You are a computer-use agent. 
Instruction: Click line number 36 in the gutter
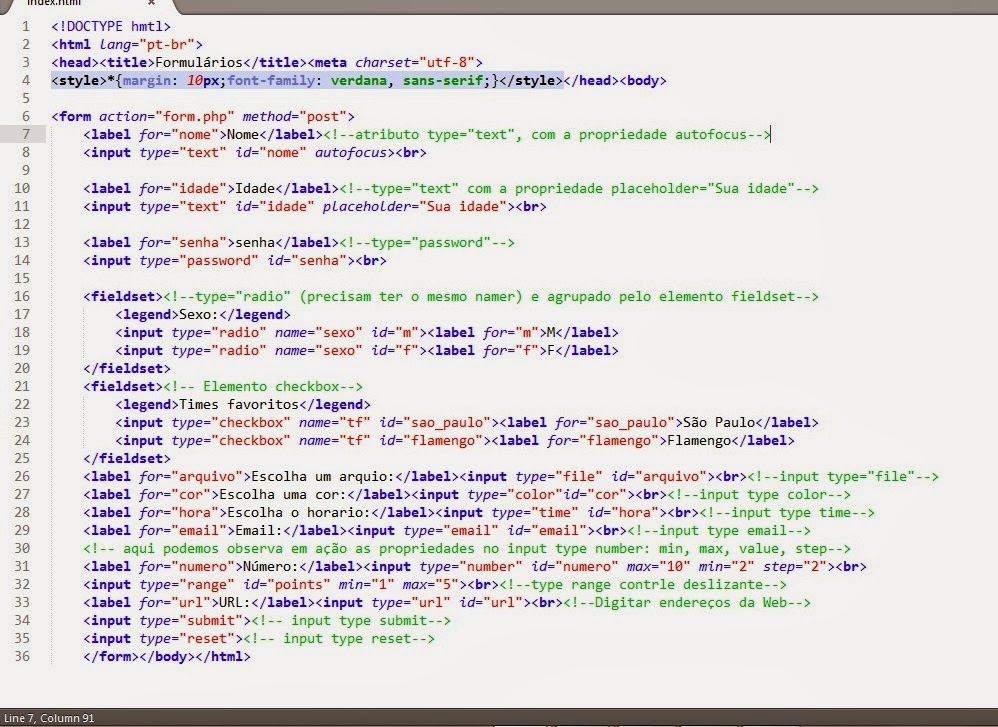click(x=22, y=657)
